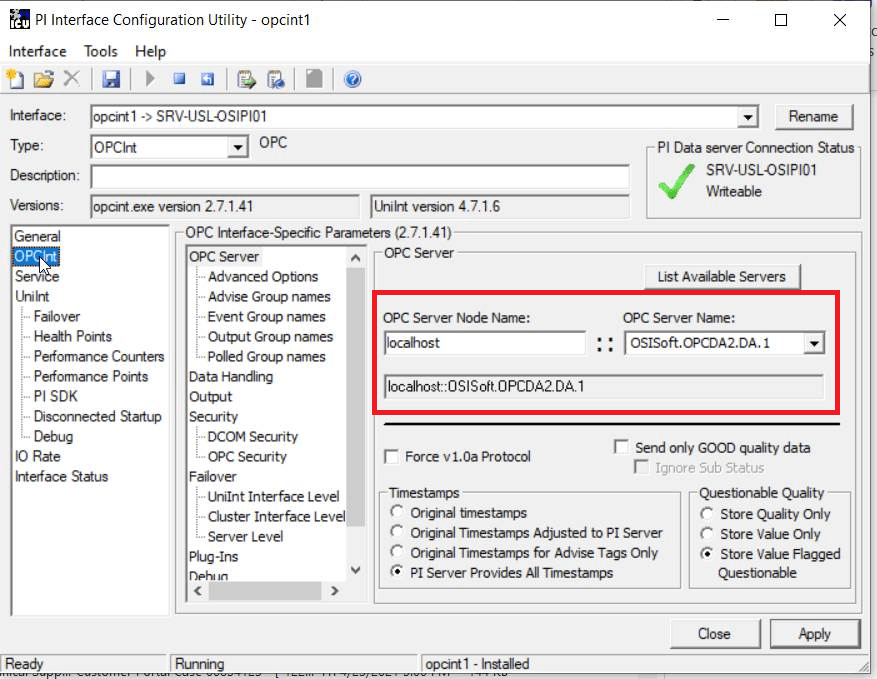Viewport: 877px width, 679px height.
Task: Click the Save floppy disk icon
Action: point(111,79)
